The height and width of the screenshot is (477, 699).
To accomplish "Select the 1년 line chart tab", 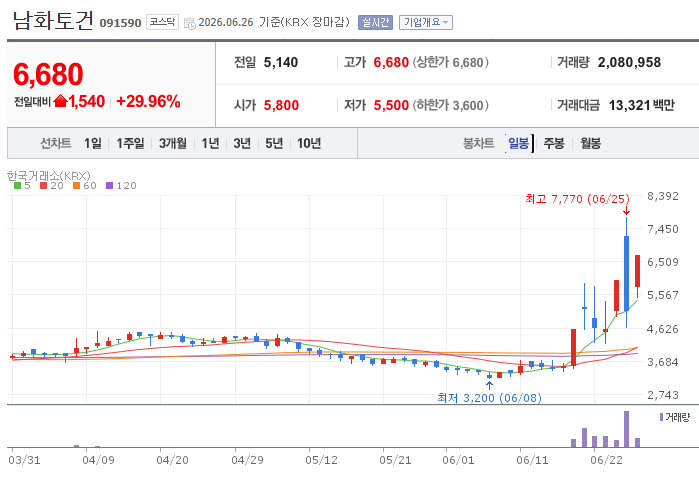I will 210,143.
